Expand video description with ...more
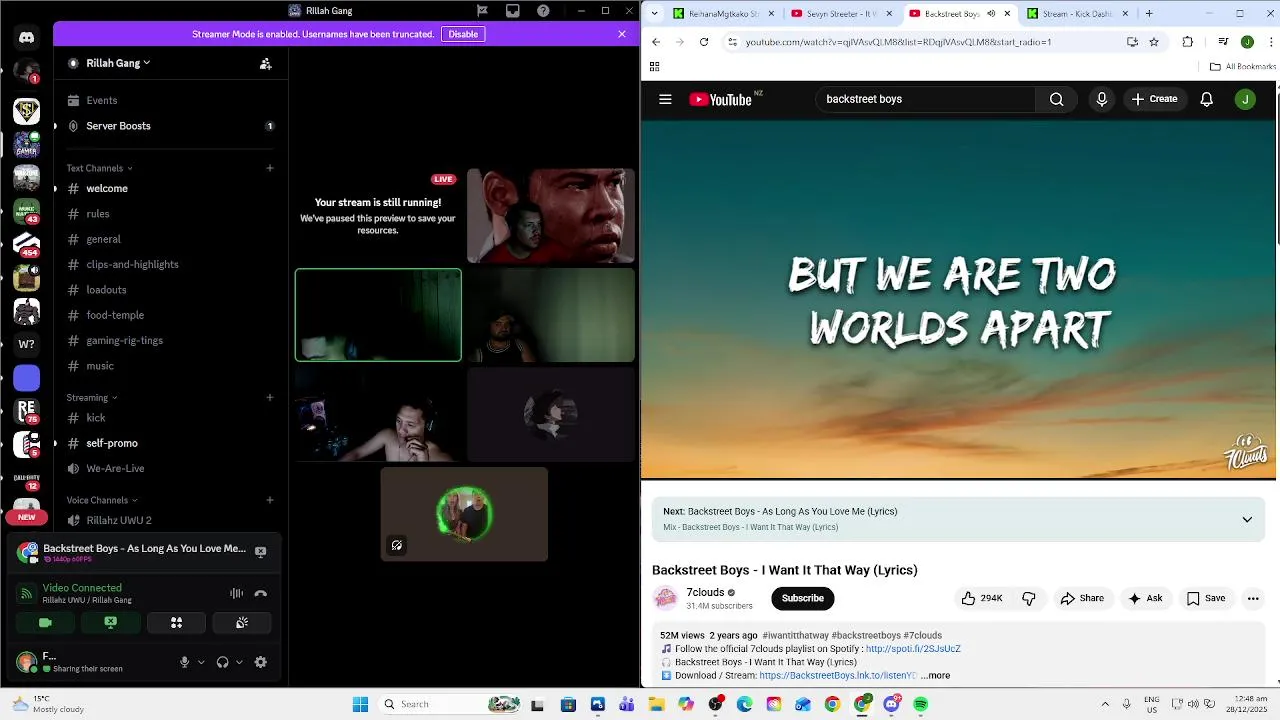This screenshot has width=1280, height=720. click(936, 675)
